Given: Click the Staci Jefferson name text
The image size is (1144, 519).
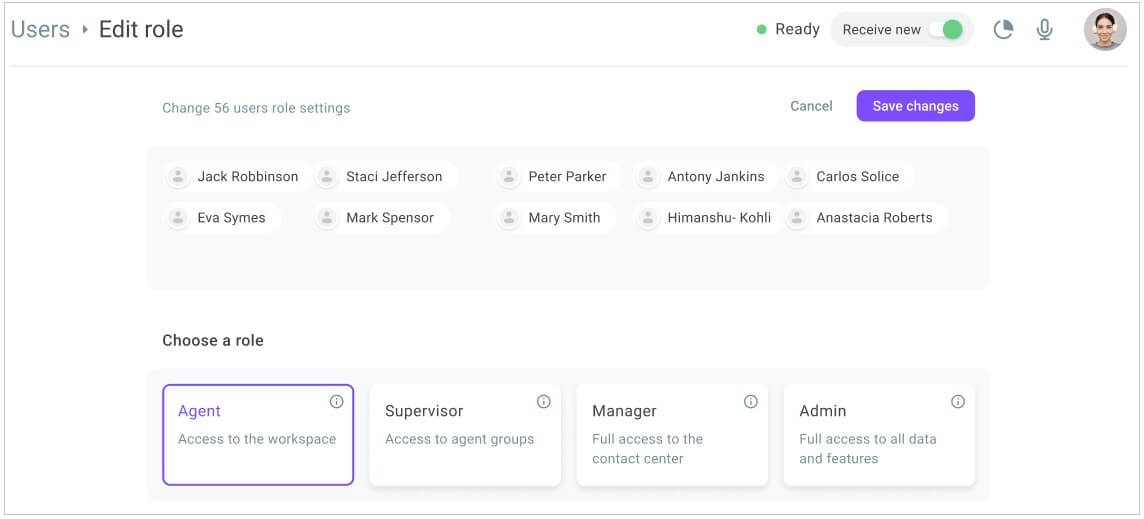Looking at the screenshot, I should tap(394, 177).
